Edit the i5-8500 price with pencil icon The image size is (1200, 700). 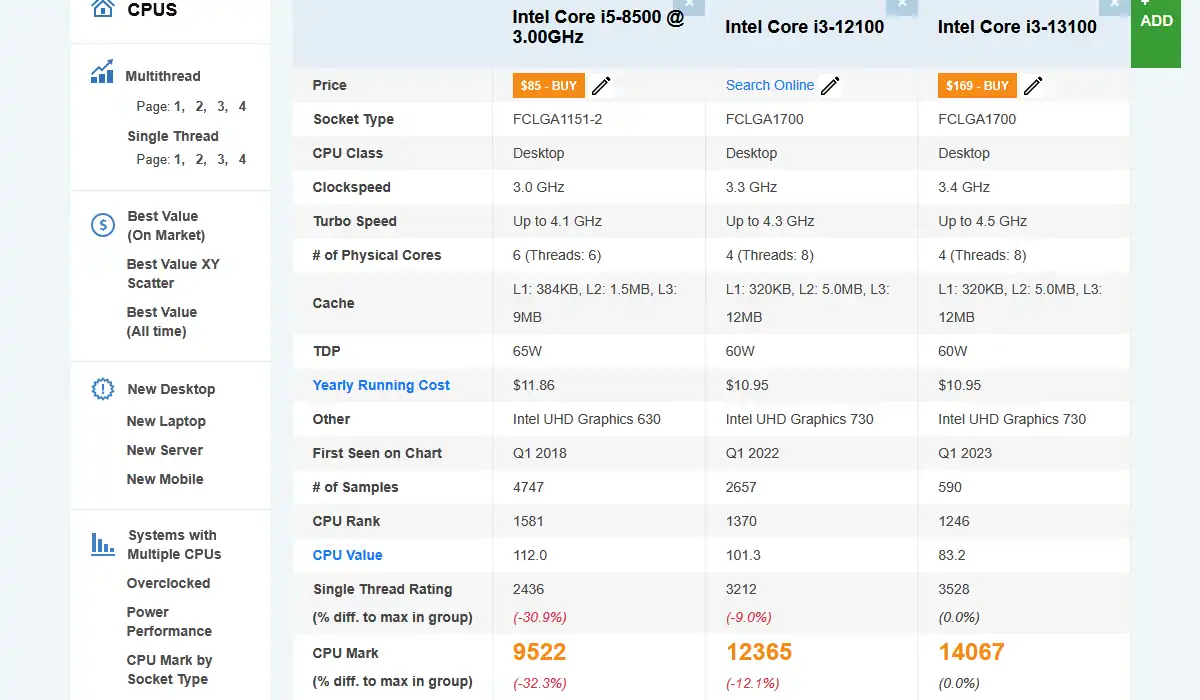pyautogui.click(x=601, y=86)
